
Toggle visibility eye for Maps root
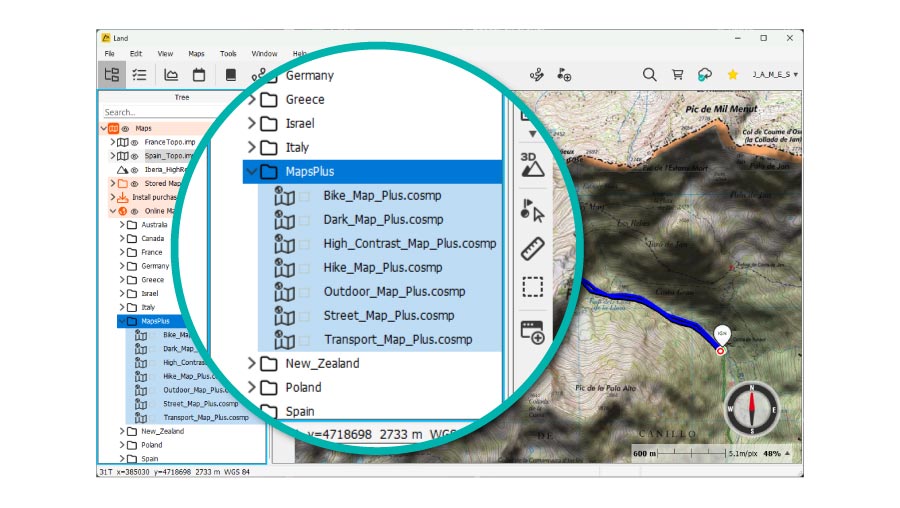(125, 129)
